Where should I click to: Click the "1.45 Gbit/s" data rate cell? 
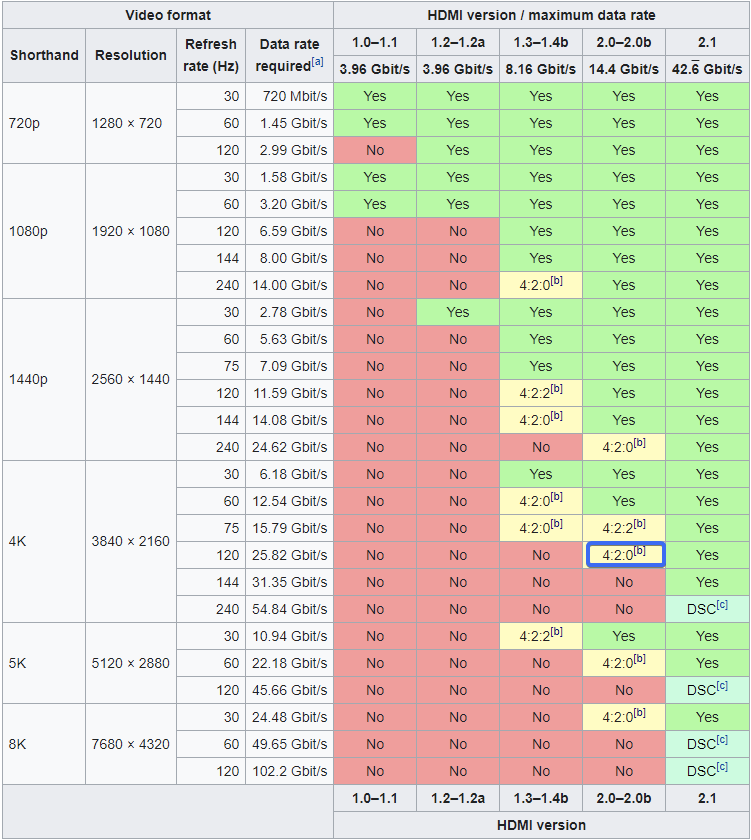(x=289, y=123)
